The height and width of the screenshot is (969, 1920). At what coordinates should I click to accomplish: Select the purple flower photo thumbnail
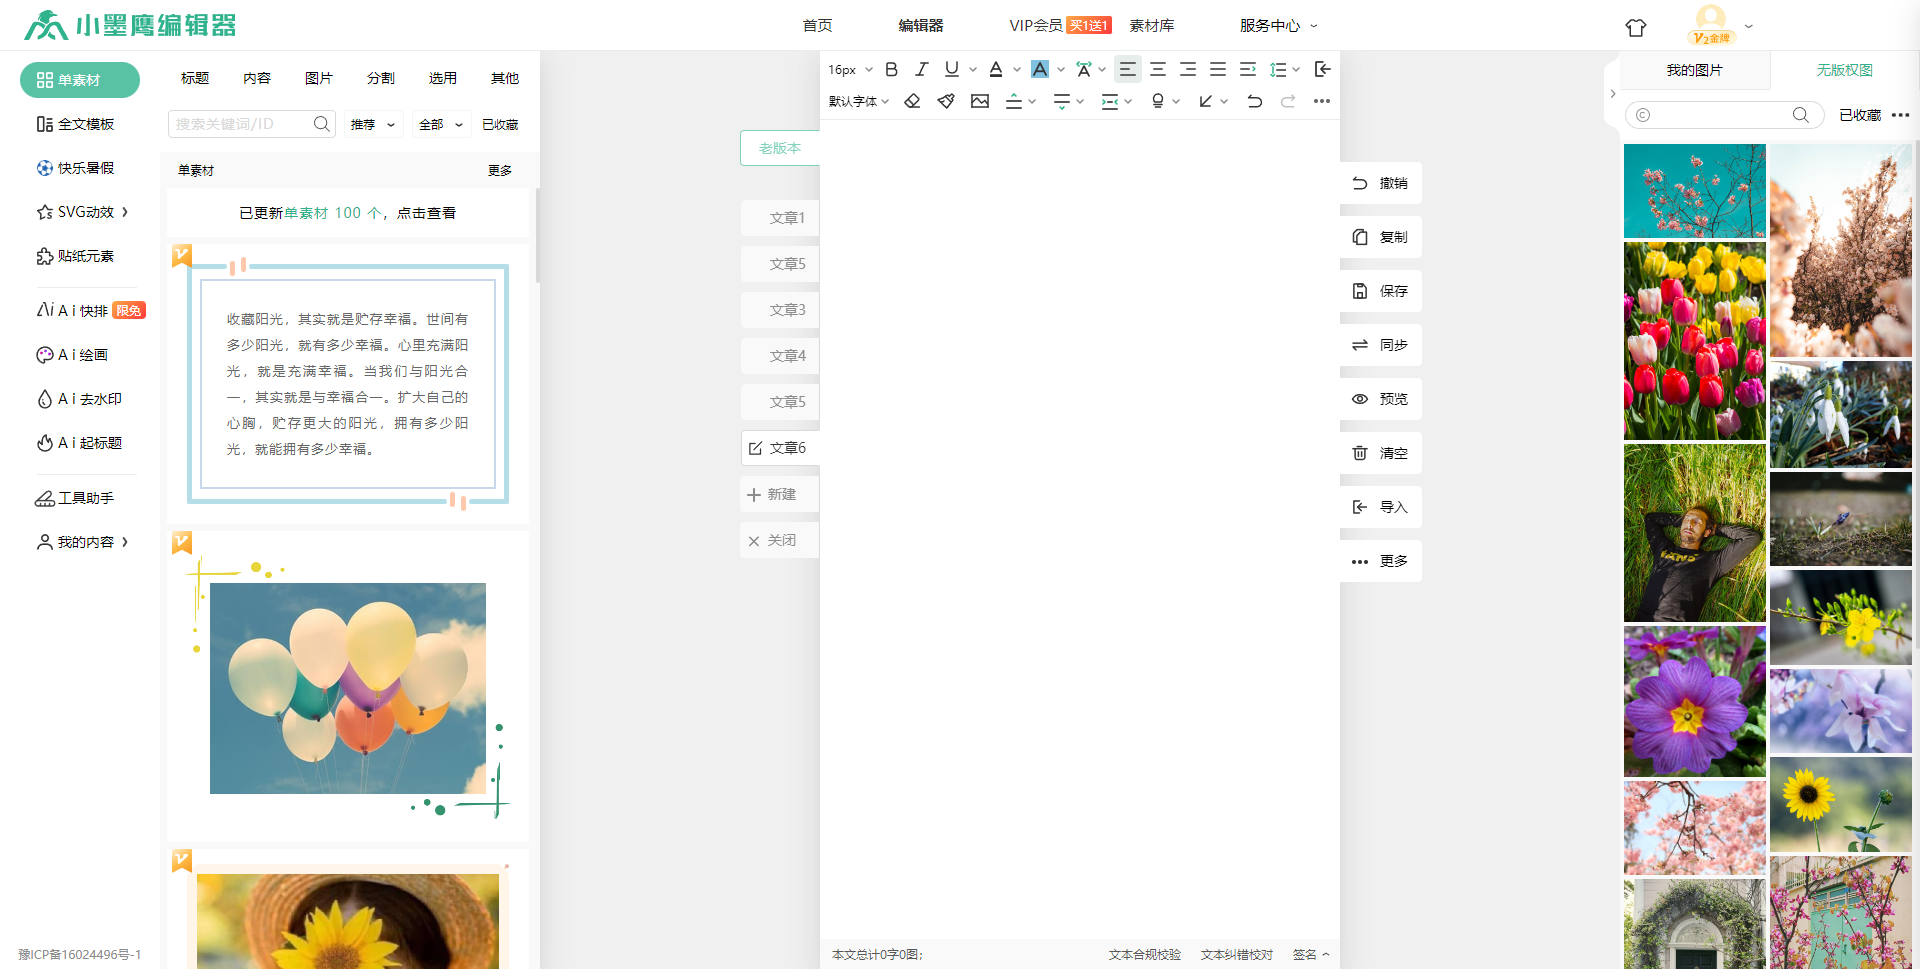click(1694, 701)
